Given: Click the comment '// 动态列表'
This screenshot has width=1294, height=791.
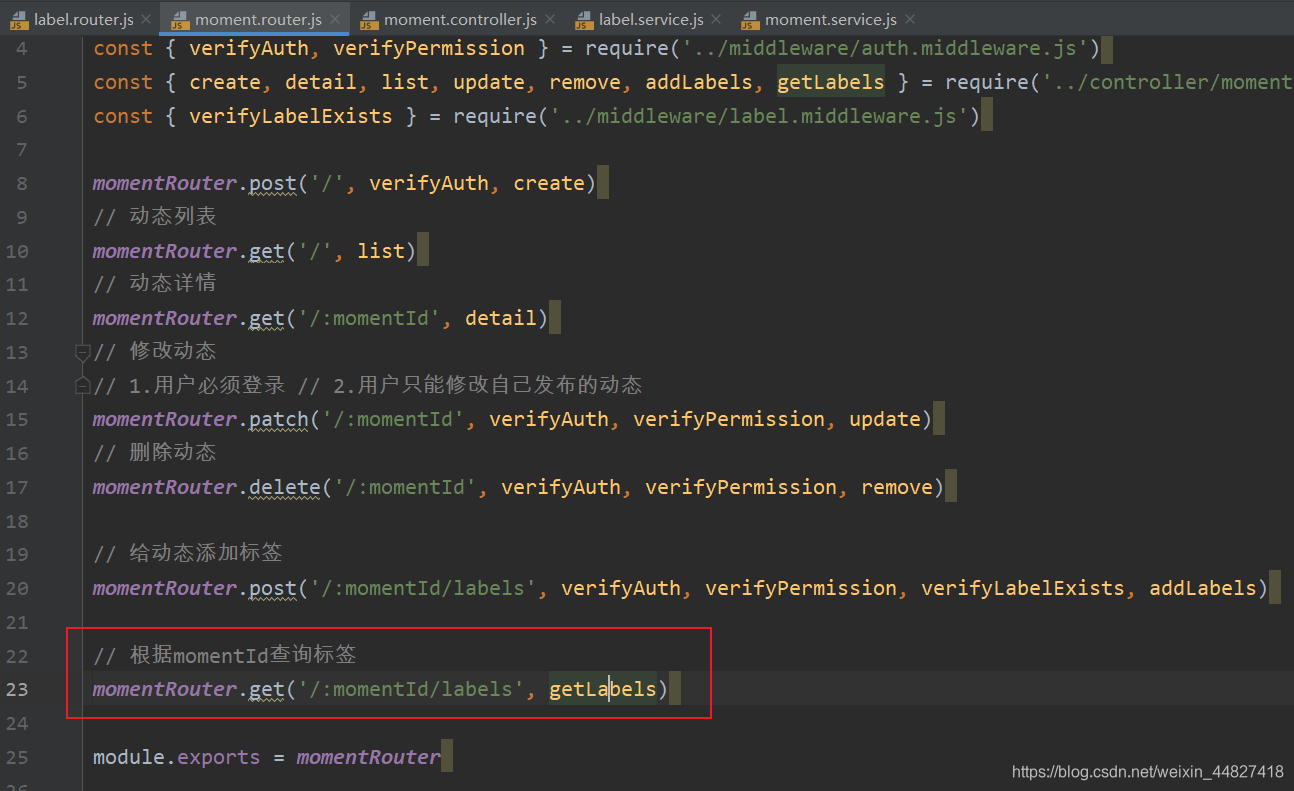Looking at the screenshot, I should pyautogui.click(x=154, y=216).
